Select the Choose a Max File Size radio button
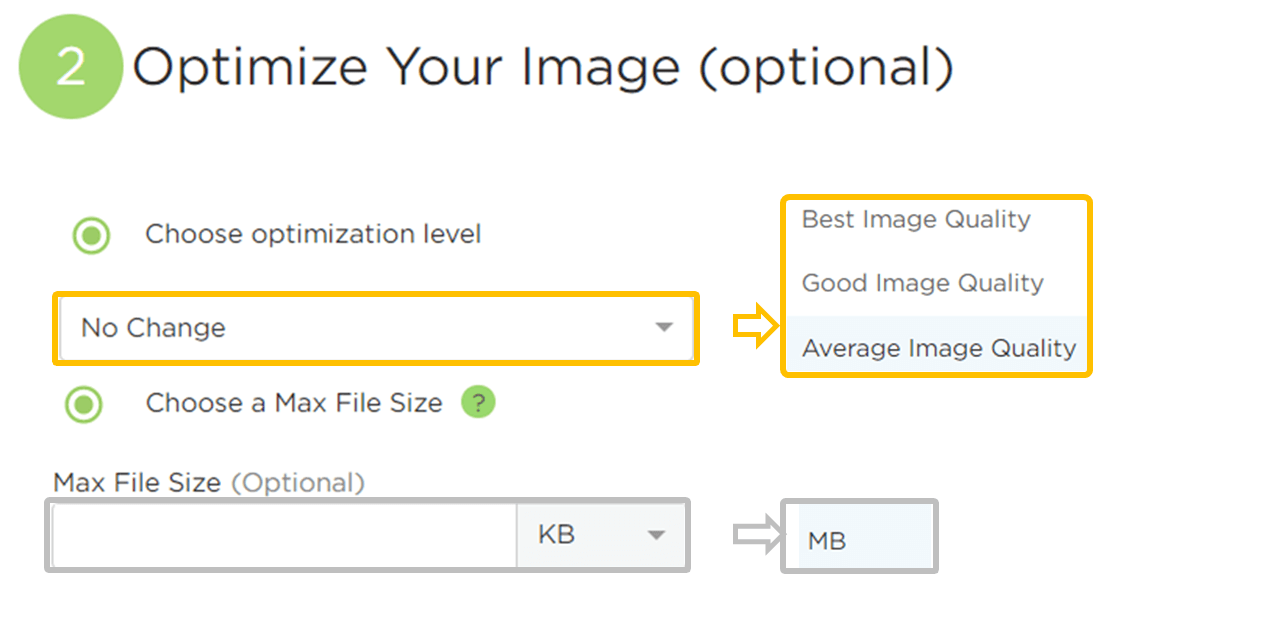The image size is (1274, 625). click(x=84, y=404)
